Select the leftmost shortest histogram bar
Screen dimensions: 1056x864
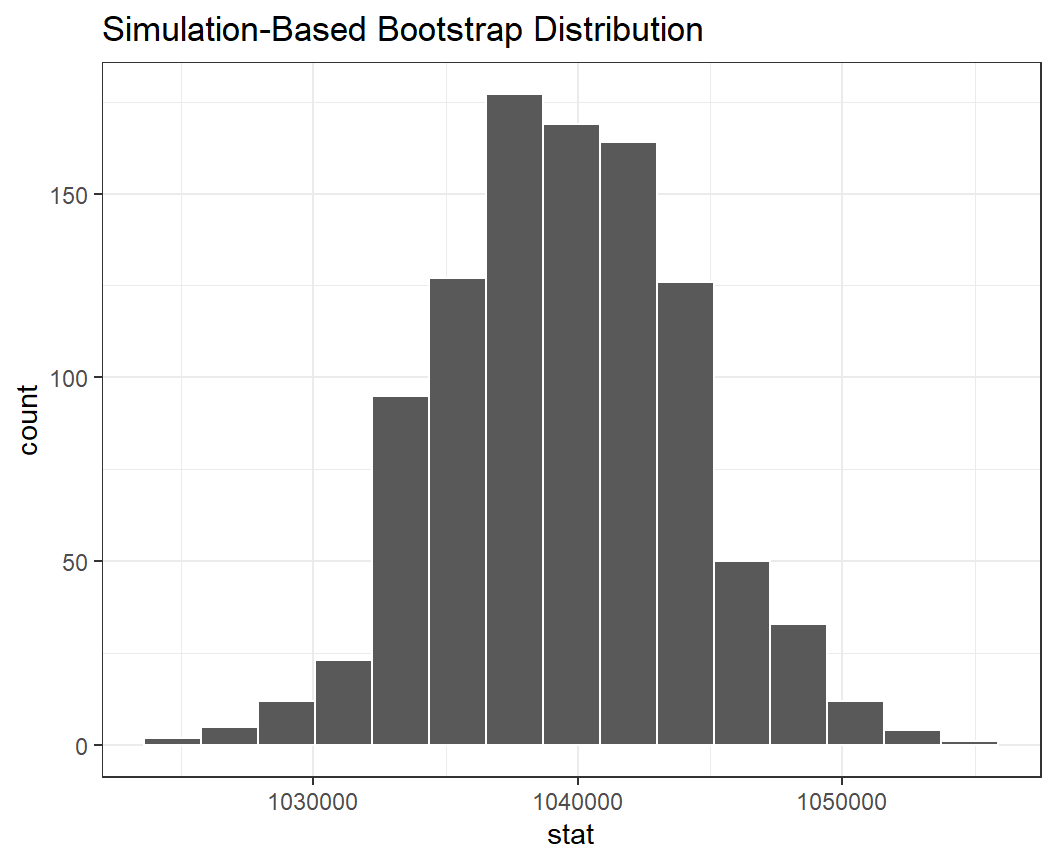(172, 742)
